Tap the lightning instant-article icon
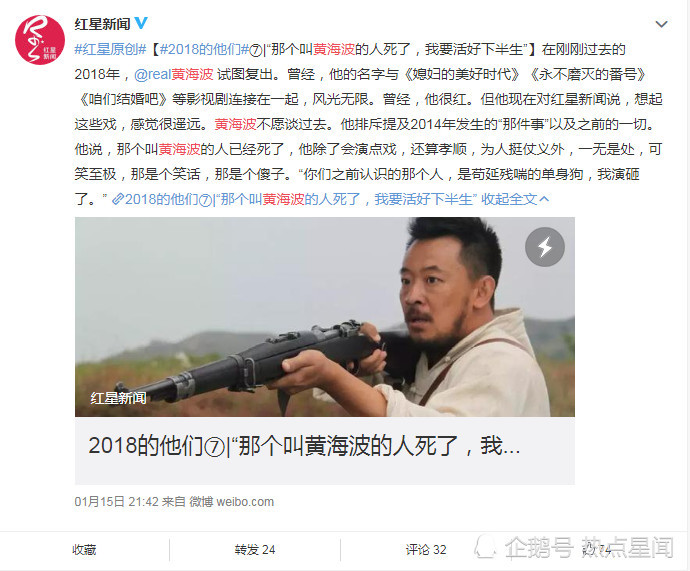Image resolution: width=690 pixels, height=571 pixels. [x=545, y=247]
